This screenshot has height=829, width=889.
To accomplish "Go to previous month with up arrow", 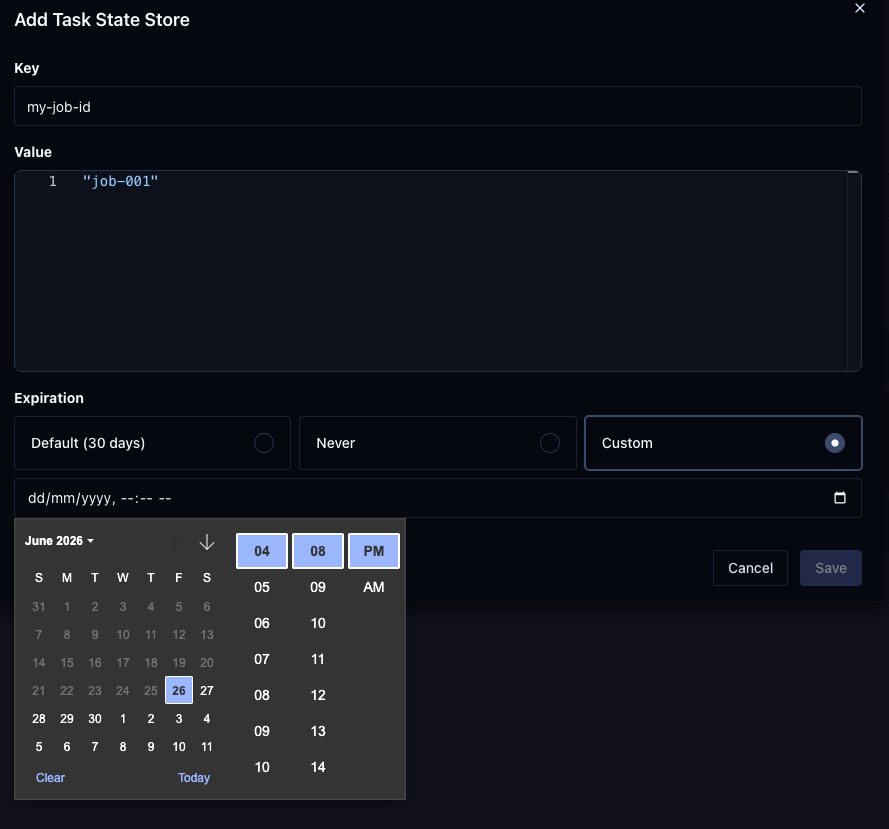I will click(x=175, y=542).
